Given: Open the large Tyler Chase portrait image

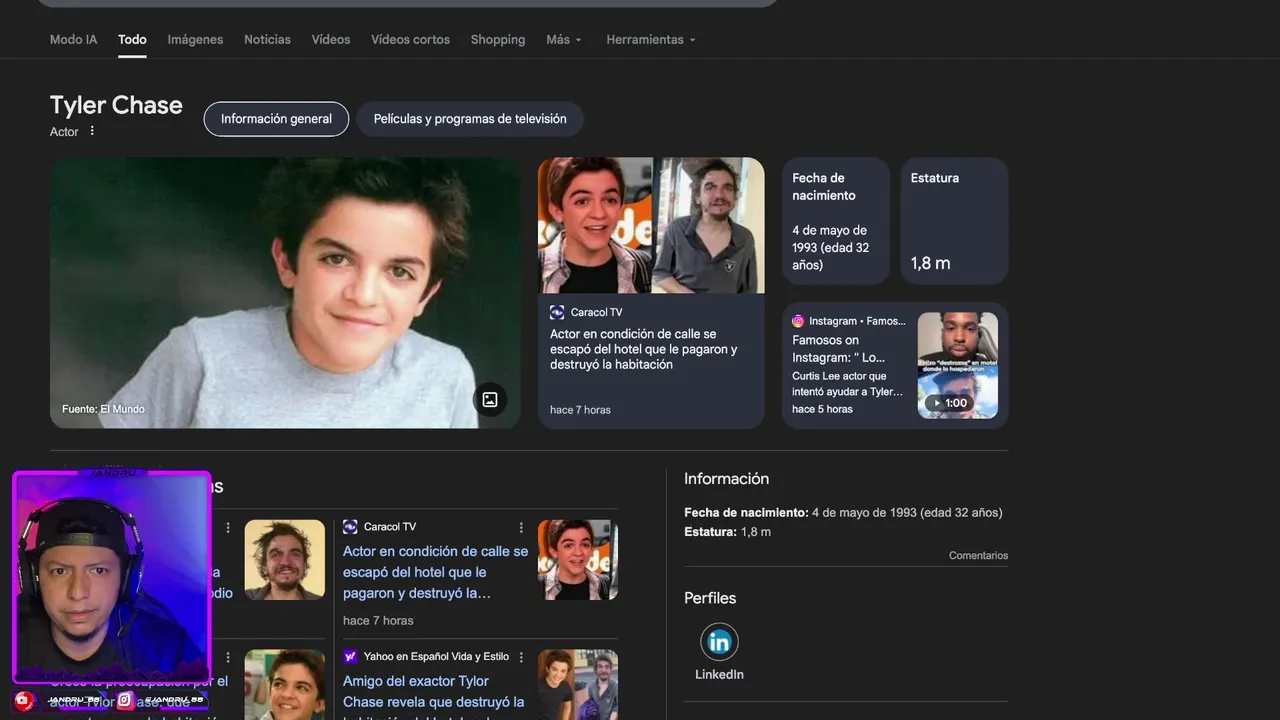Looking at the screenshot, I should [x=285, y=293].
